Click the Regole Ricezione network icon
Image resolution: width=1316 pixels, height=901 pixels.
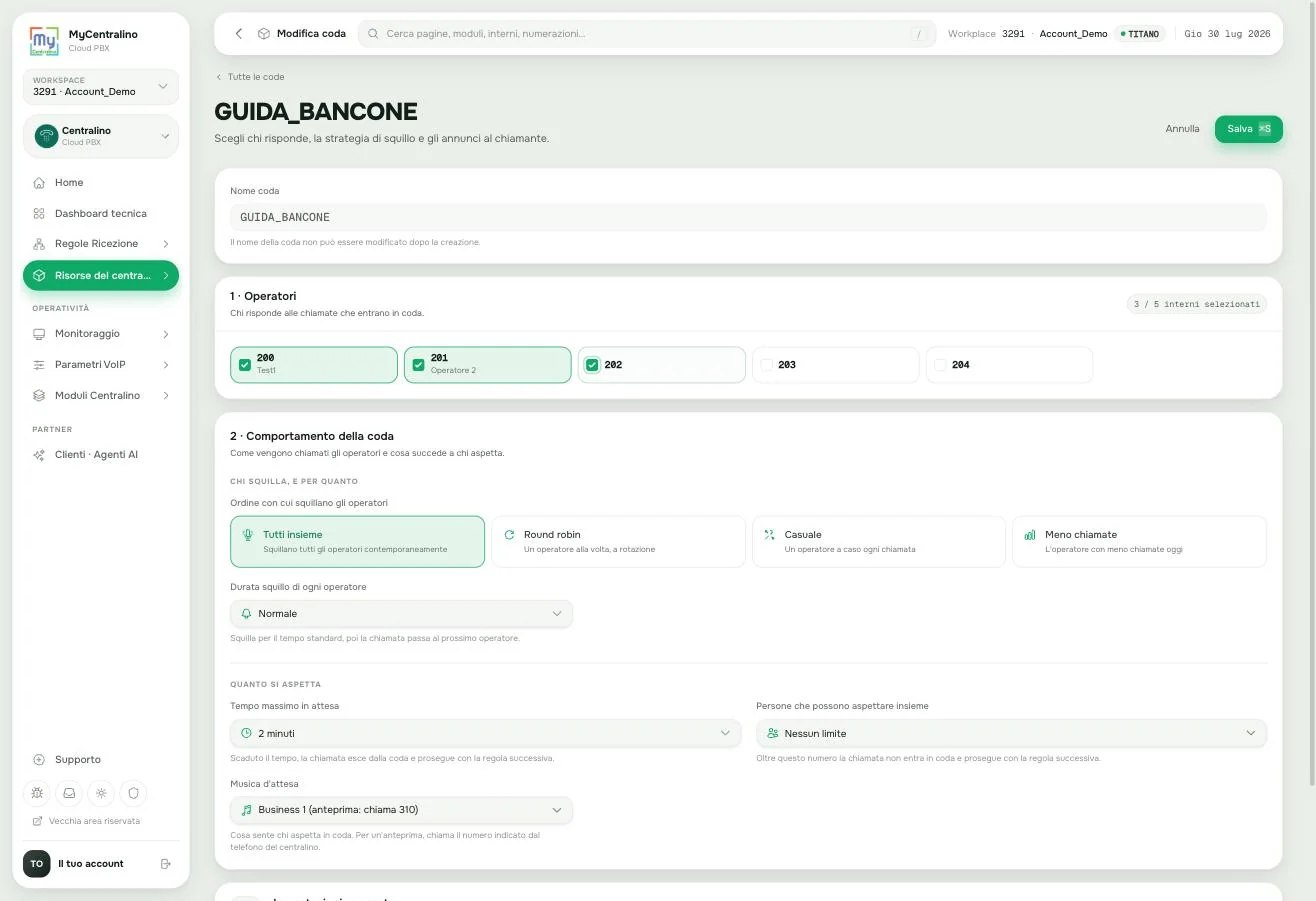(x=39, y=244)
